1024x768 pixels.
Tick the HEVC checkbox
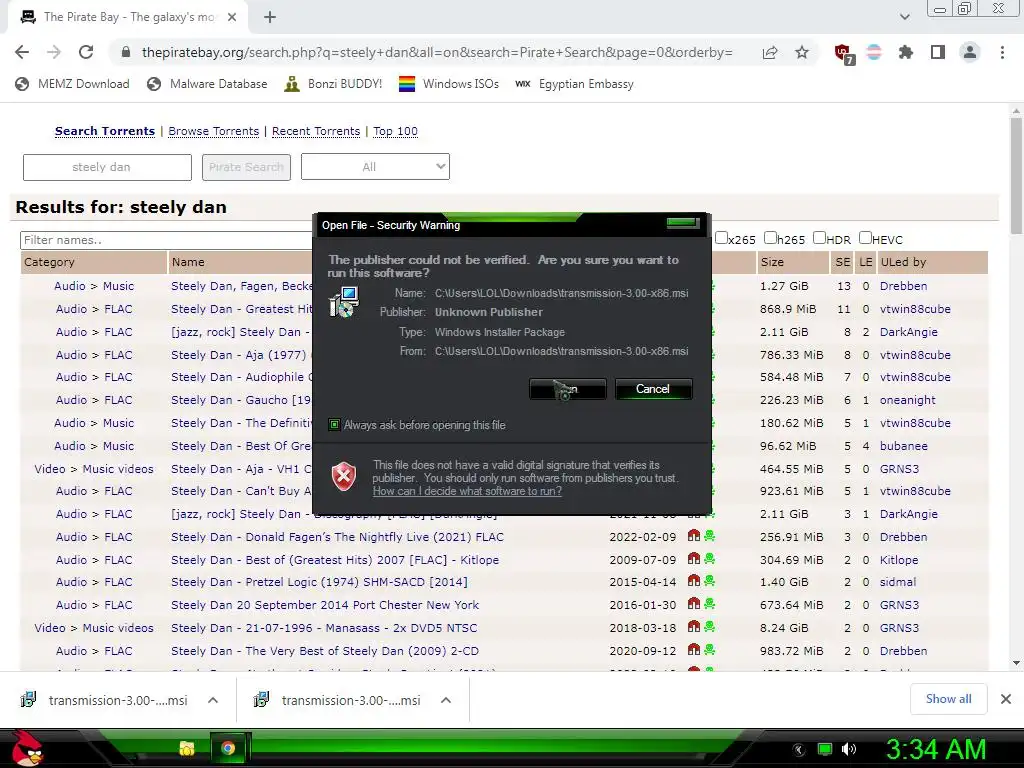865,238
